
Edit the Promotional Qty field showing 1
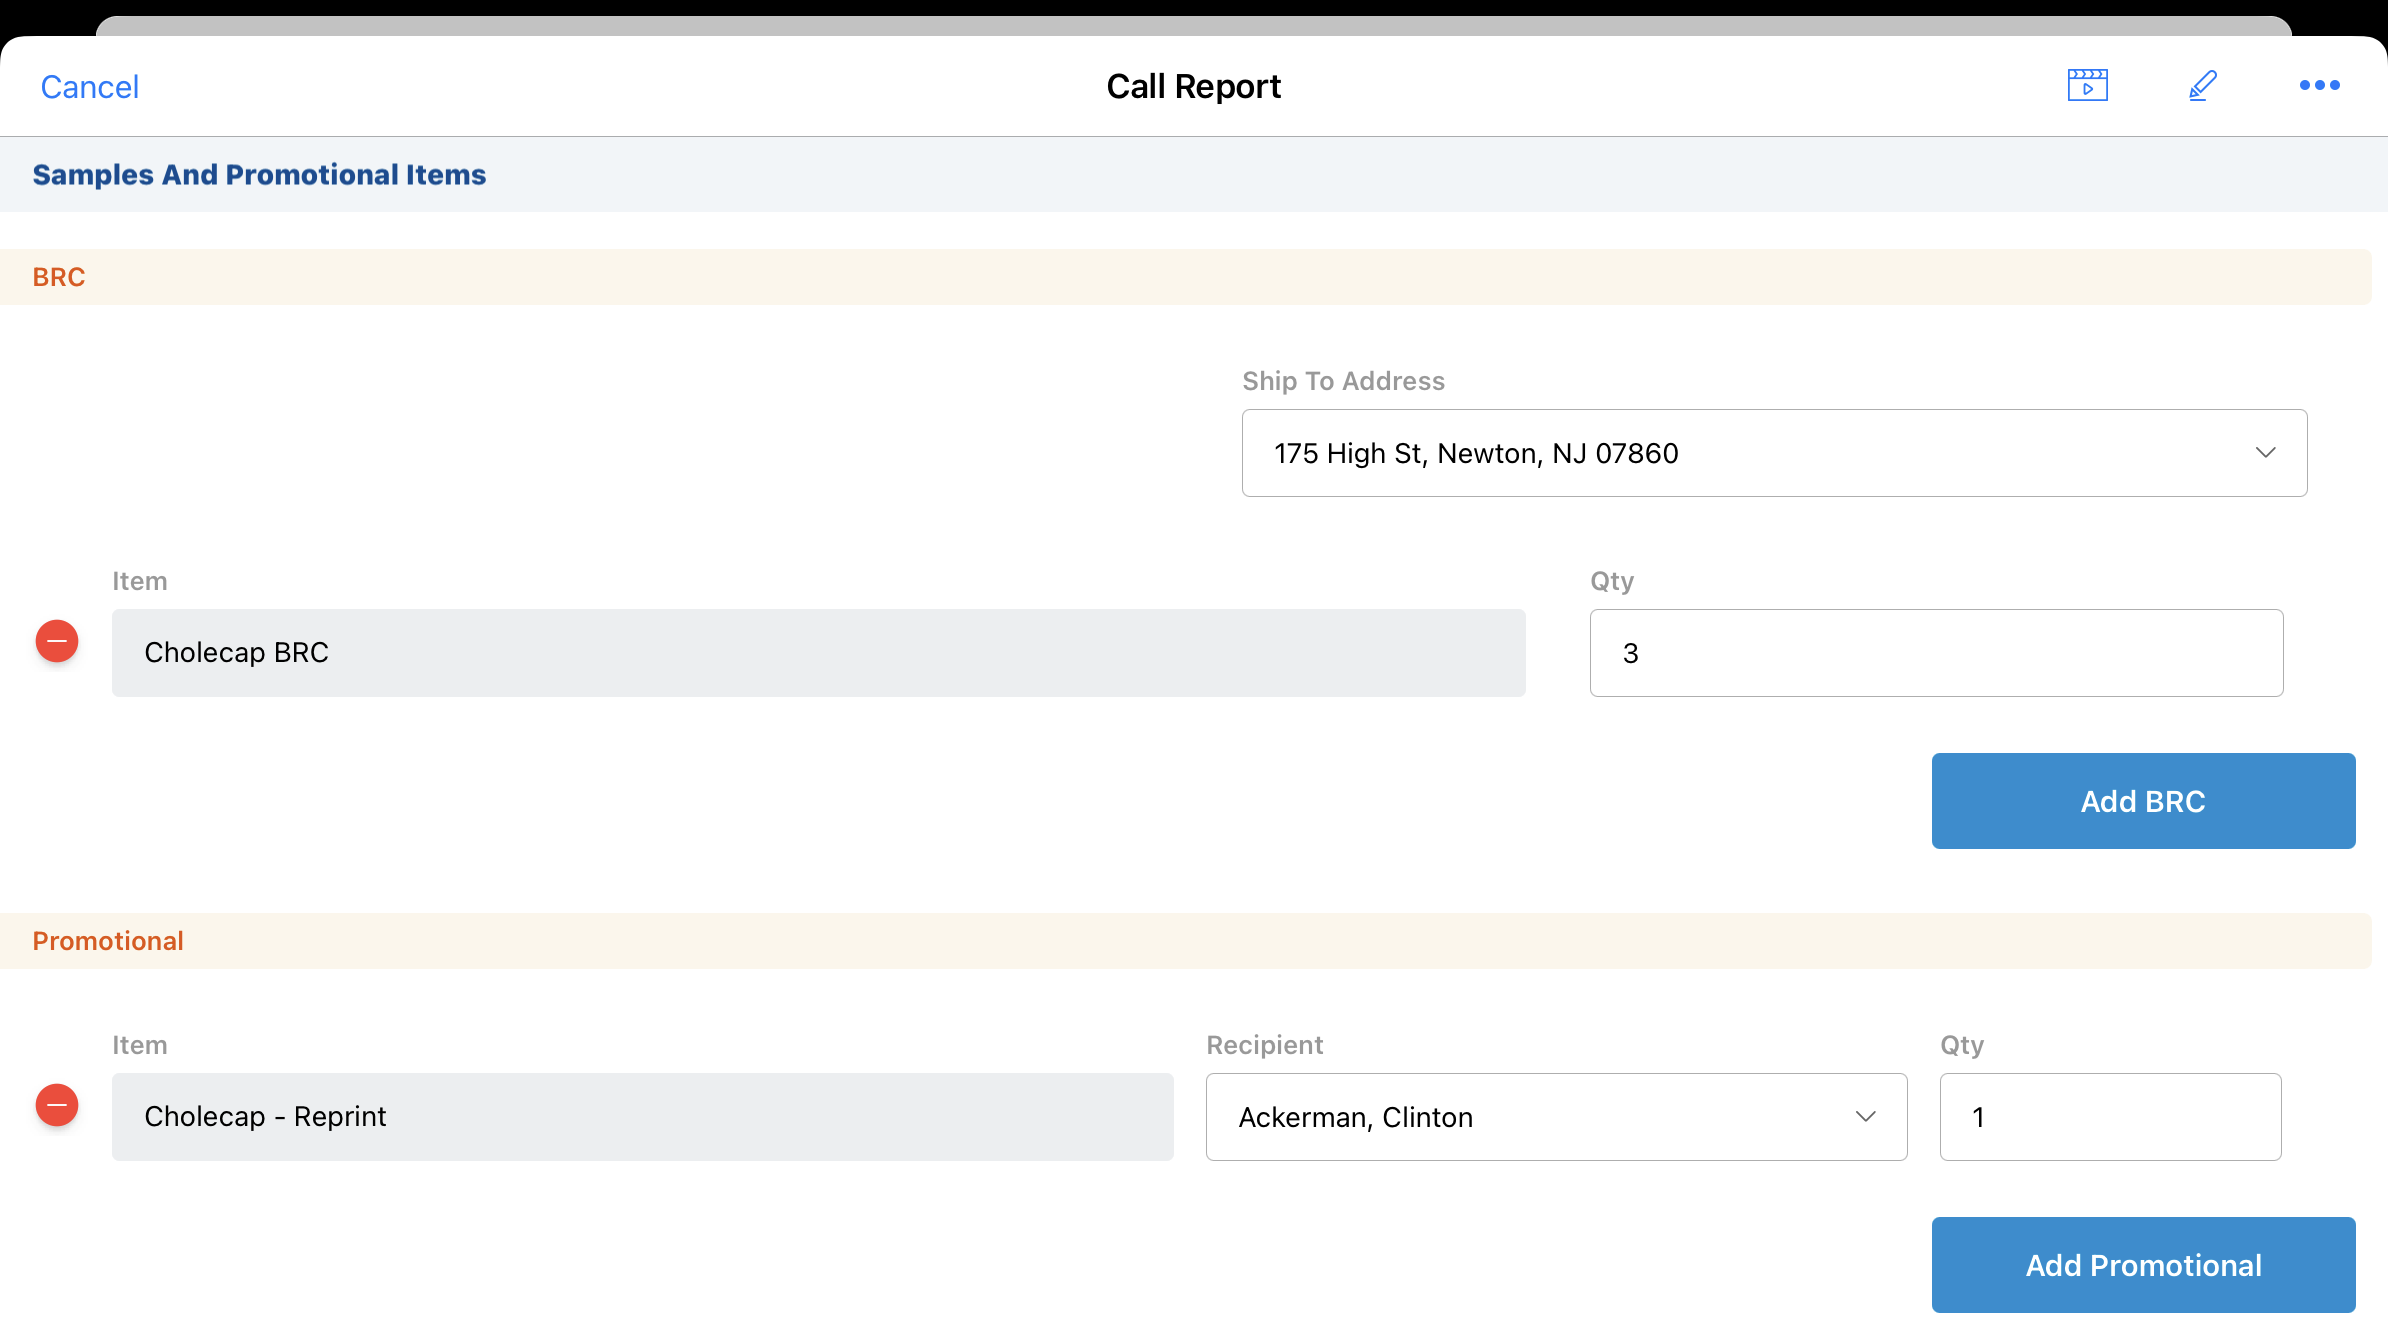[2110, 1117]
